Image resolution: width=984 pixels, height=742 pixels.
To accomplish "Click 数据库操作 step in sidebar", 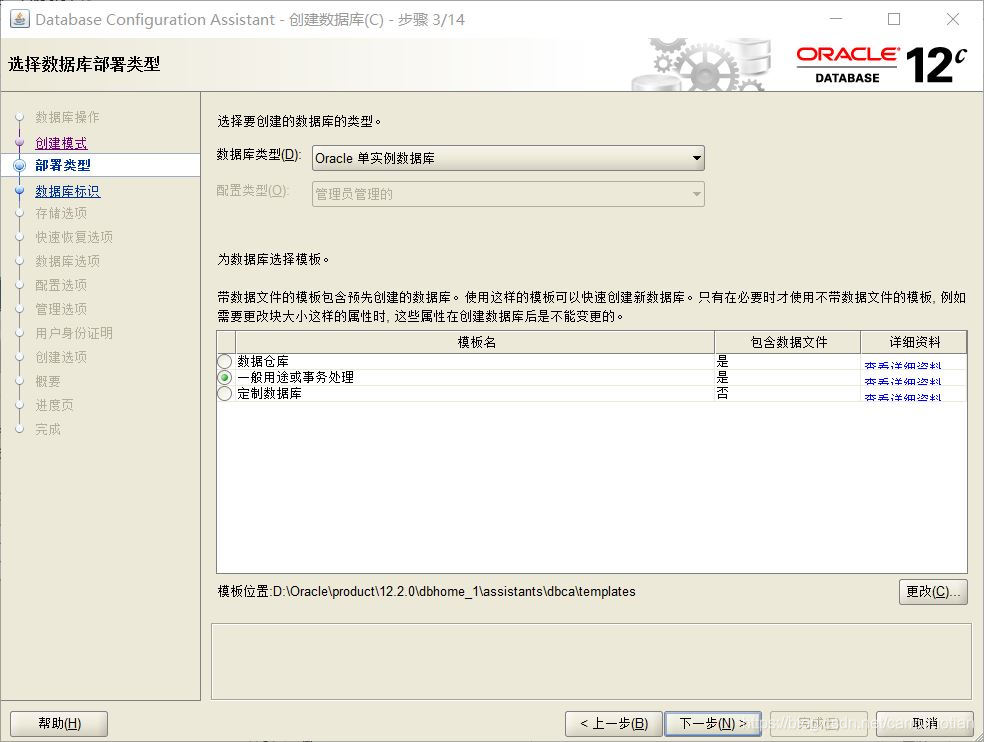I will coord(67,117).
